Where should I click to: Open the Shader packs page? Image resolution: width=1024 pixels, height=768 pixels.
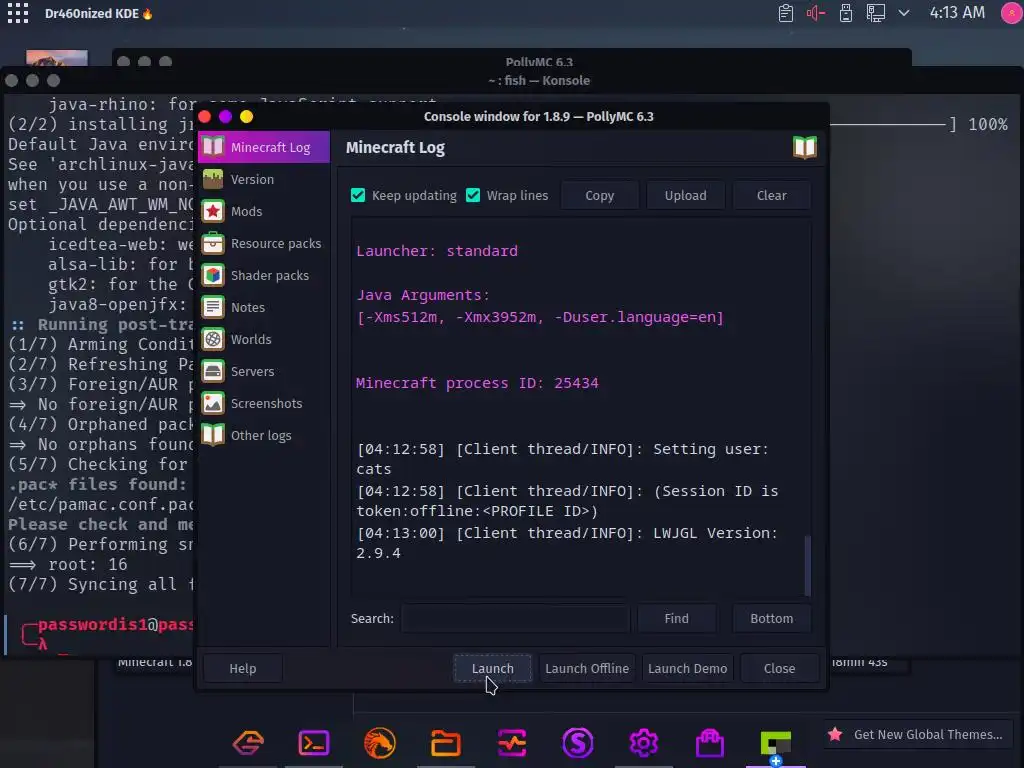point(264,275)
